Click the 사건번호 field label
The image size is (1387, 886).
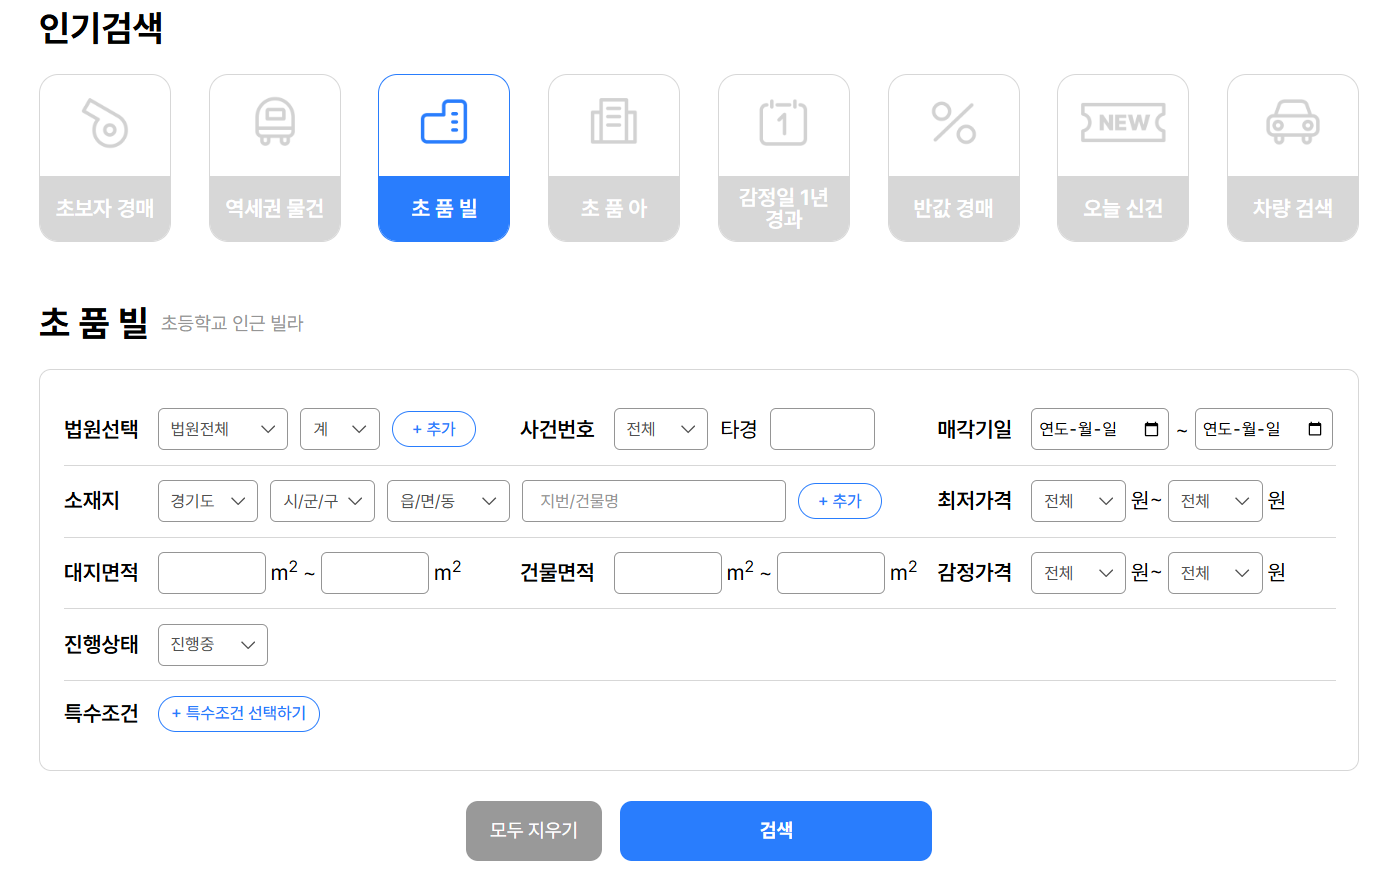(x=557, y=429)
